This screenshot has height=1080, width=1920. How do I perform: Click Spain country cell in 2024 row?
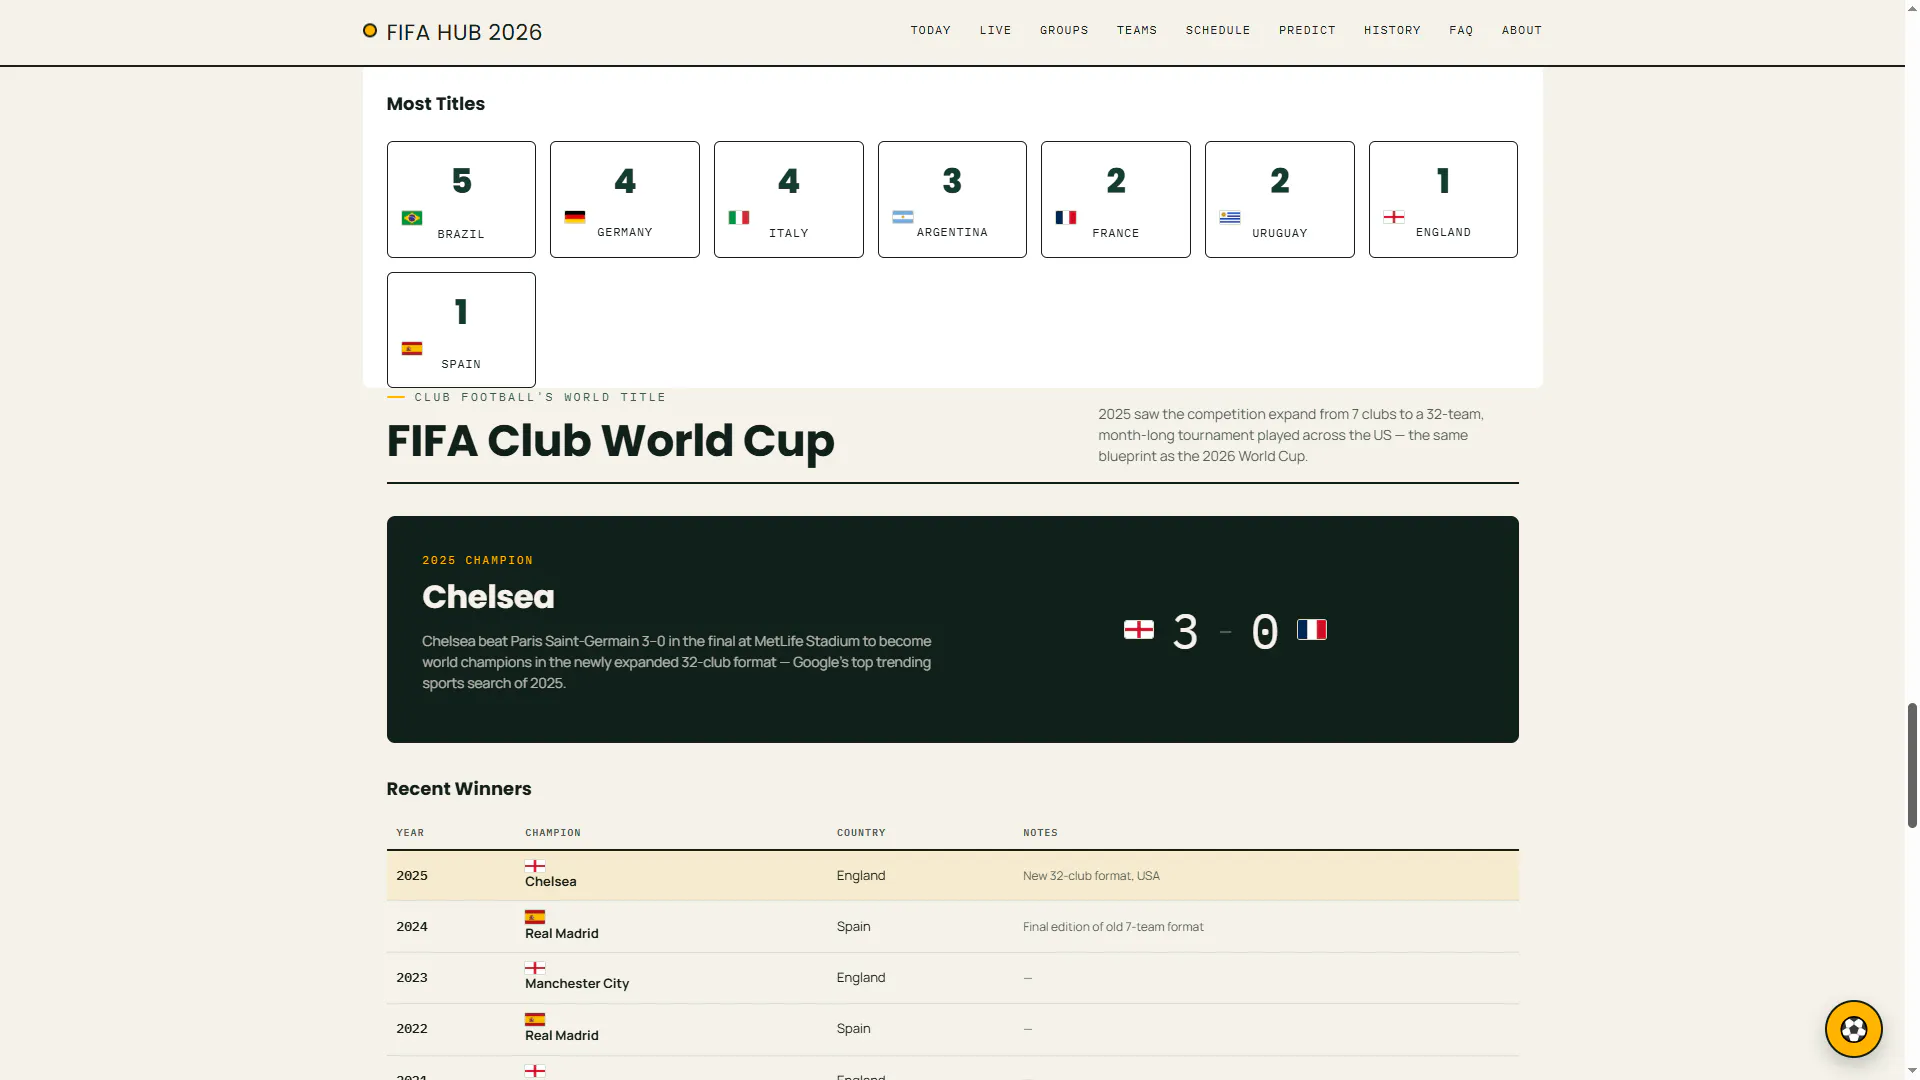(854, 927)
